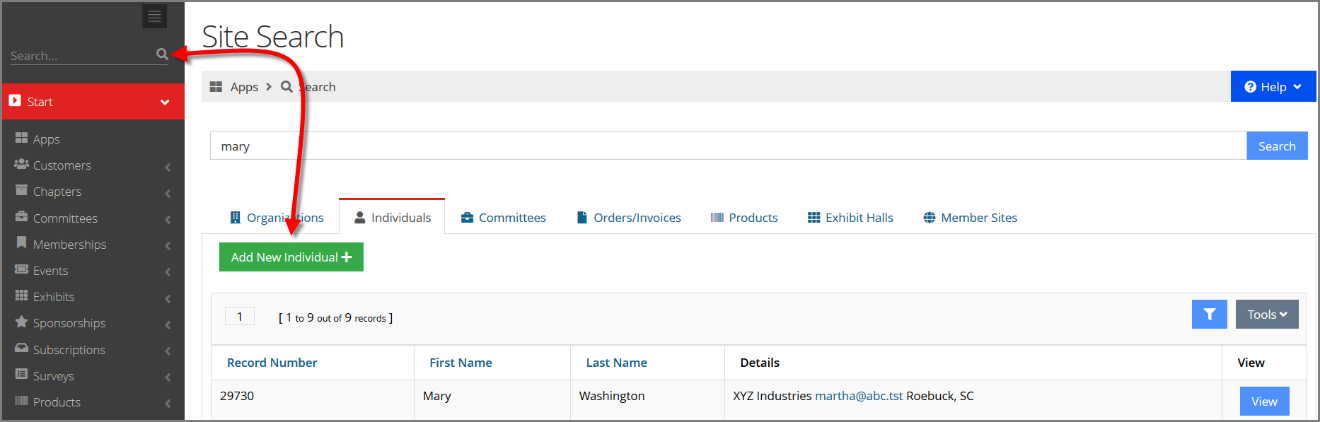Click the blue Search button
This screenshot has width=1320, height=422.
(1277, 146)
